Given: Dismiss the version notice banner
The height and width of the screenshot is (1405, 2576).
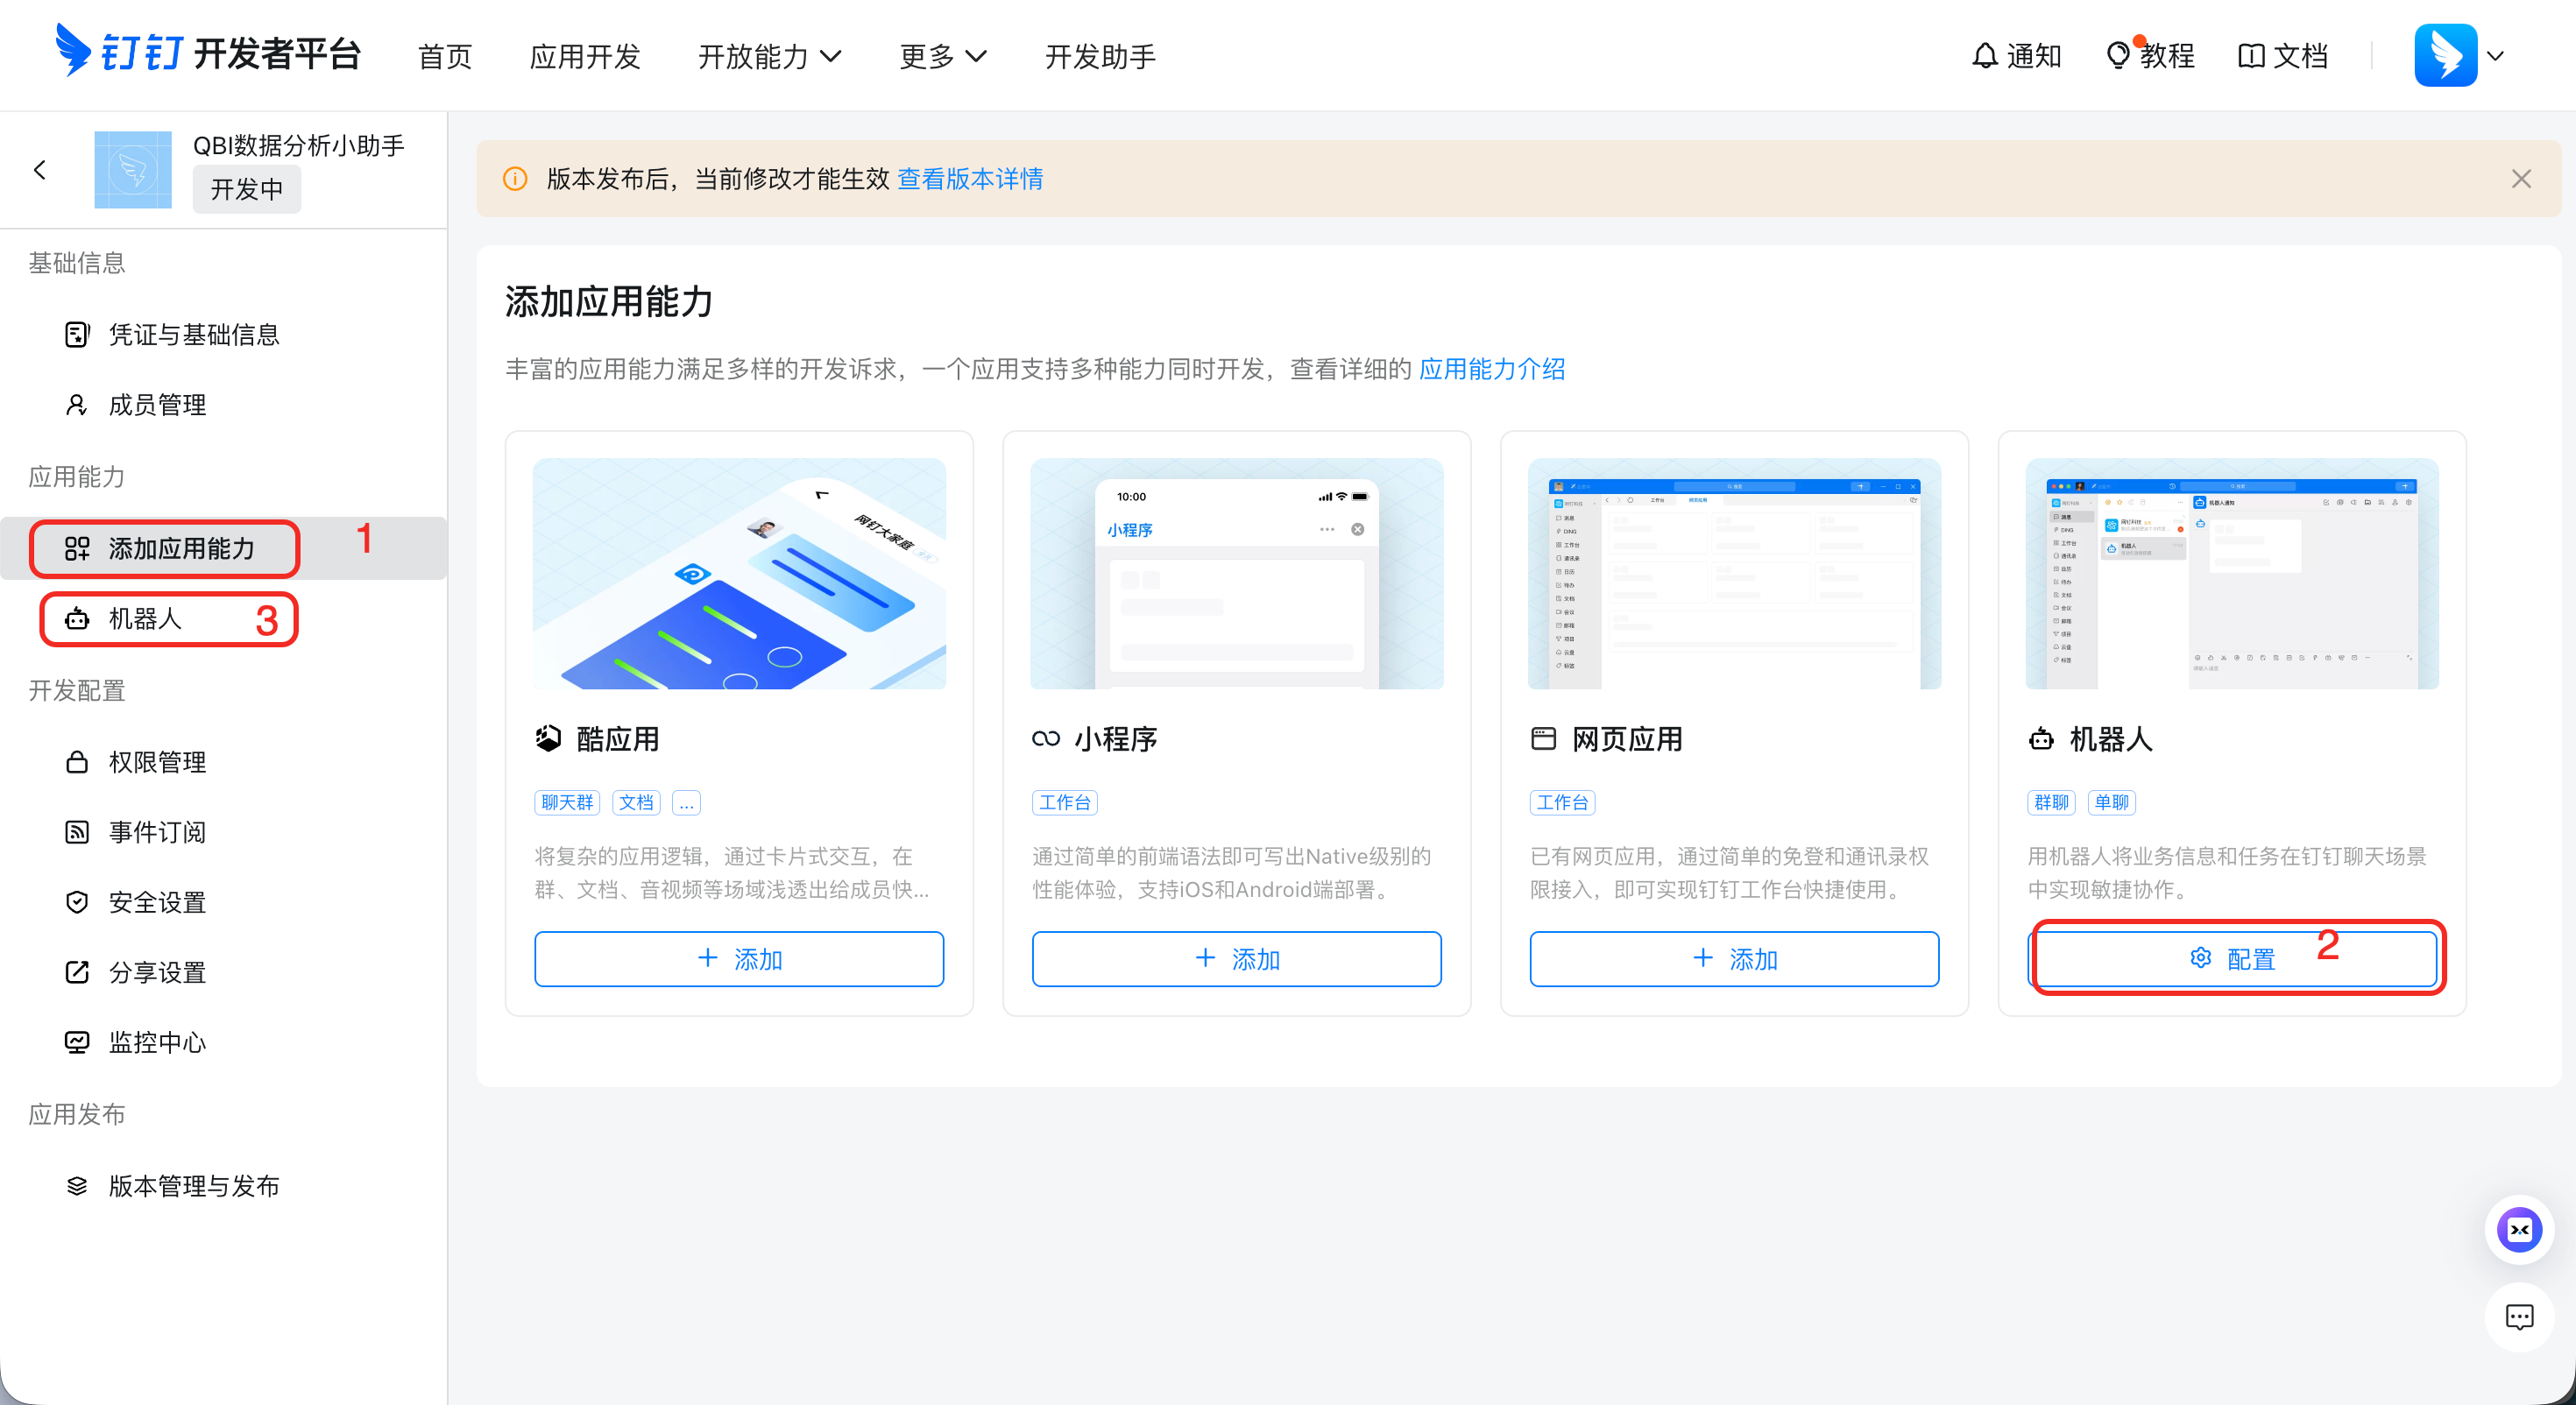Looking at the screenshot, I should click(x=2521, y=179).
